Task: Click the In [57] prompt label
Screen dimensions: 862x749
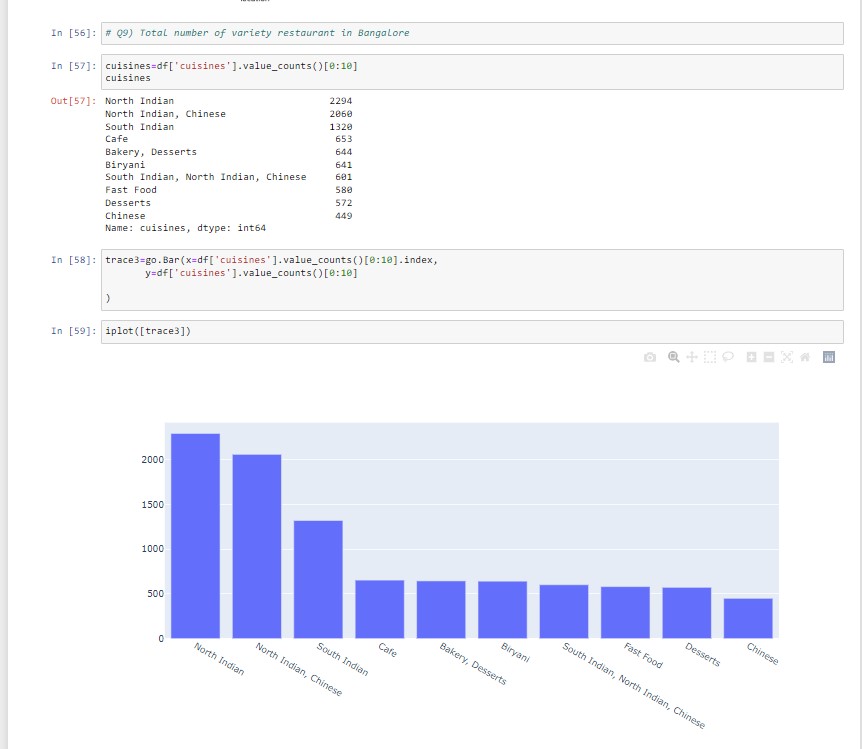Action: 74,66
